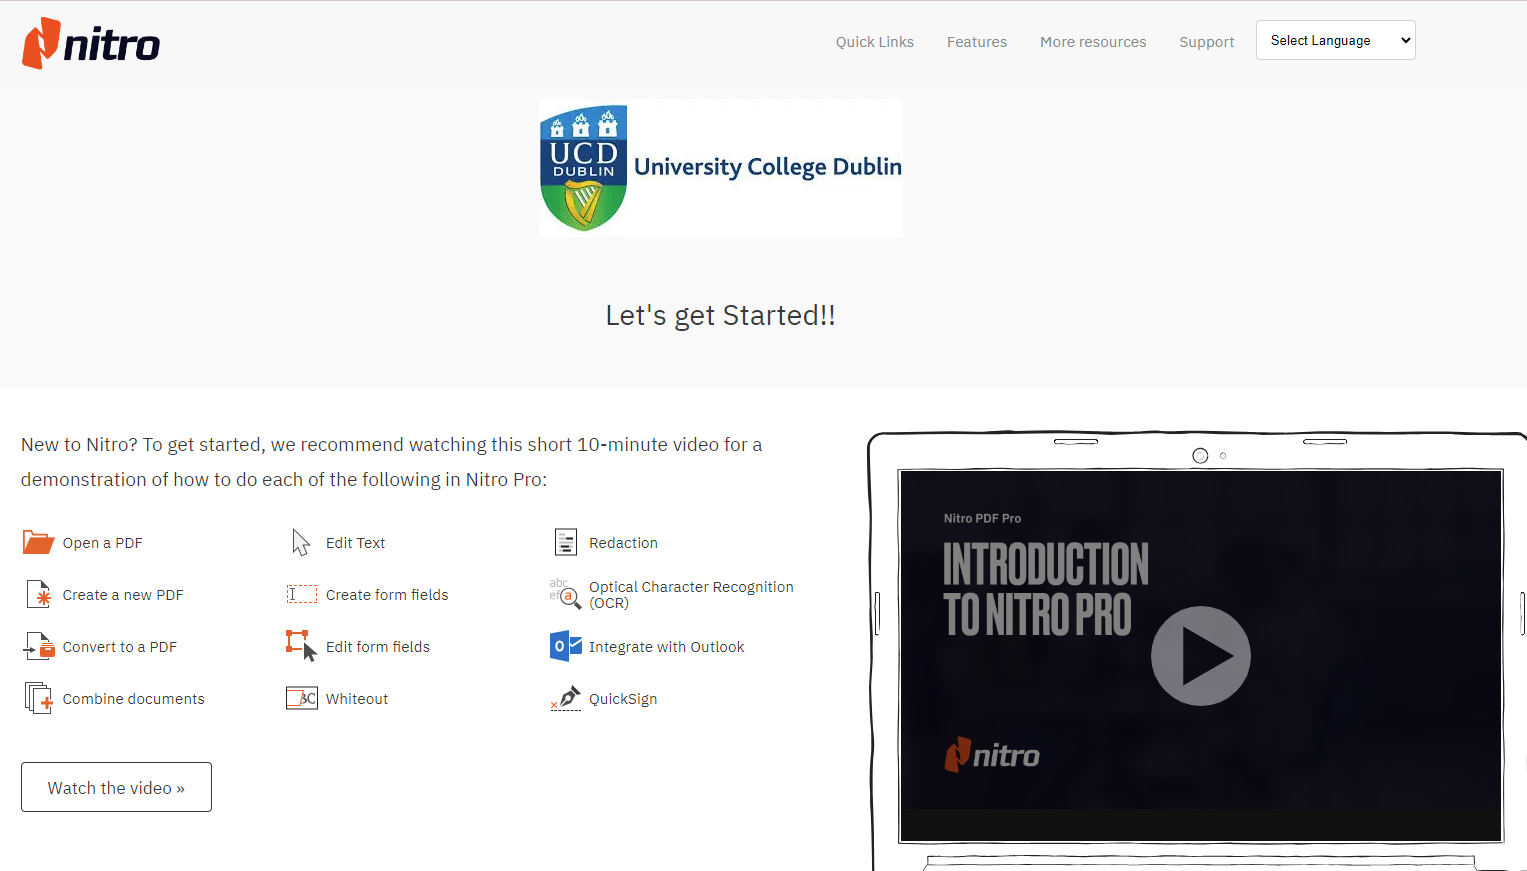Select the OCR magnifier icon
Viewport: 1527px width, 871px height.
[565, 595]
